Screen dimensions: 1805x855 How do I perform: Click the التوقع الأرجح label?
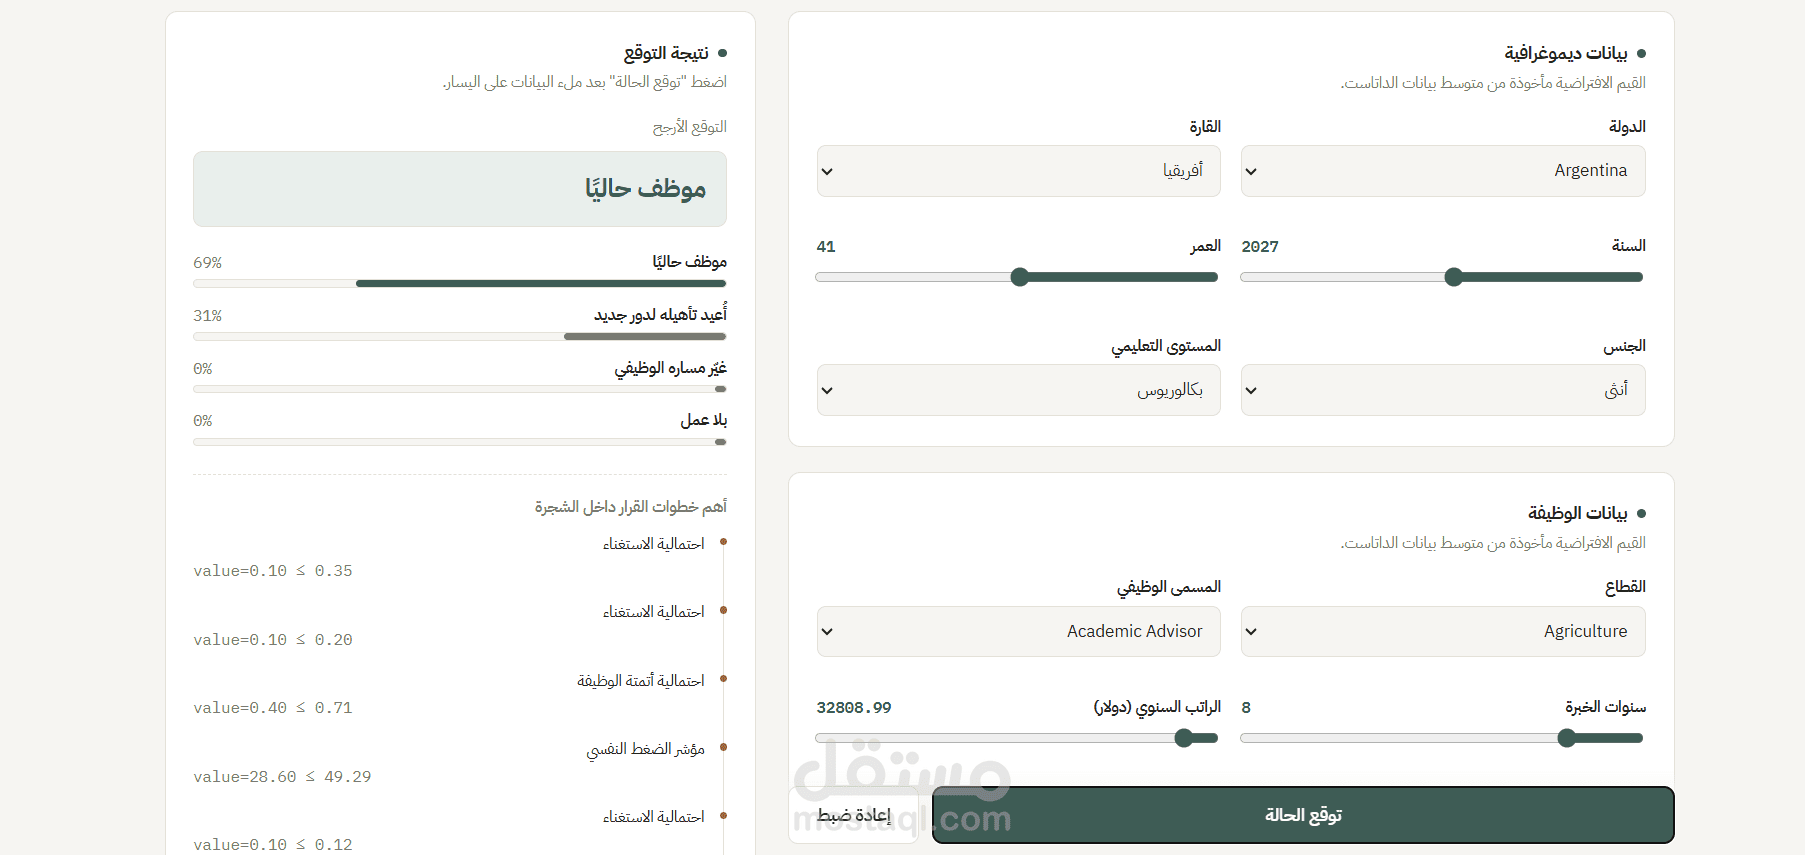(x=690, y=127)
